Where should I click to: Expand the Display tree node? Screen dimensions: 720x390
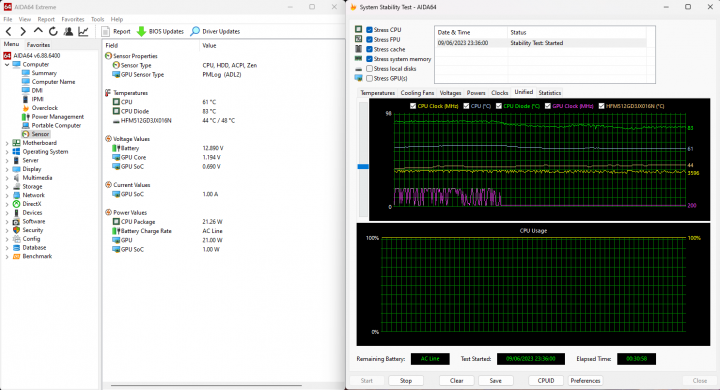(7, 170)
